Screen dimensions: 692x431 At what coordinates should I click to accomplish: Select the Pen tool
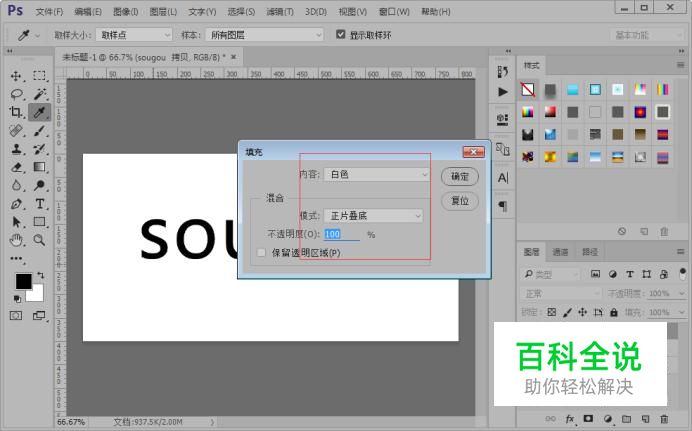16,204
